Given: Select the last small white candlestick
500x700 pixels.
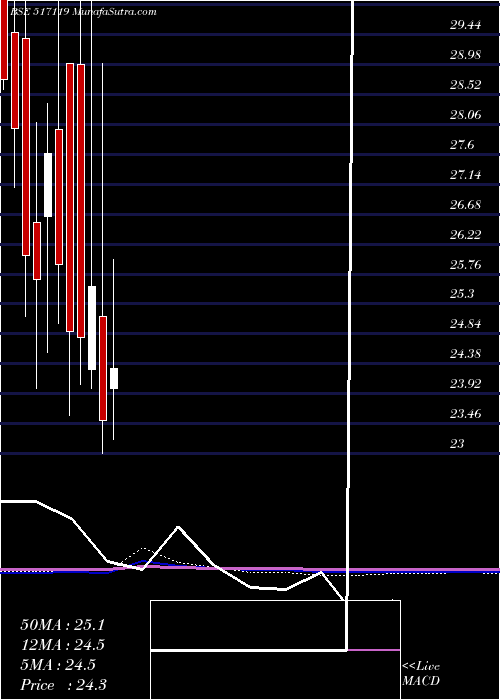Looking at the screenshot, I should coord(114,379).
